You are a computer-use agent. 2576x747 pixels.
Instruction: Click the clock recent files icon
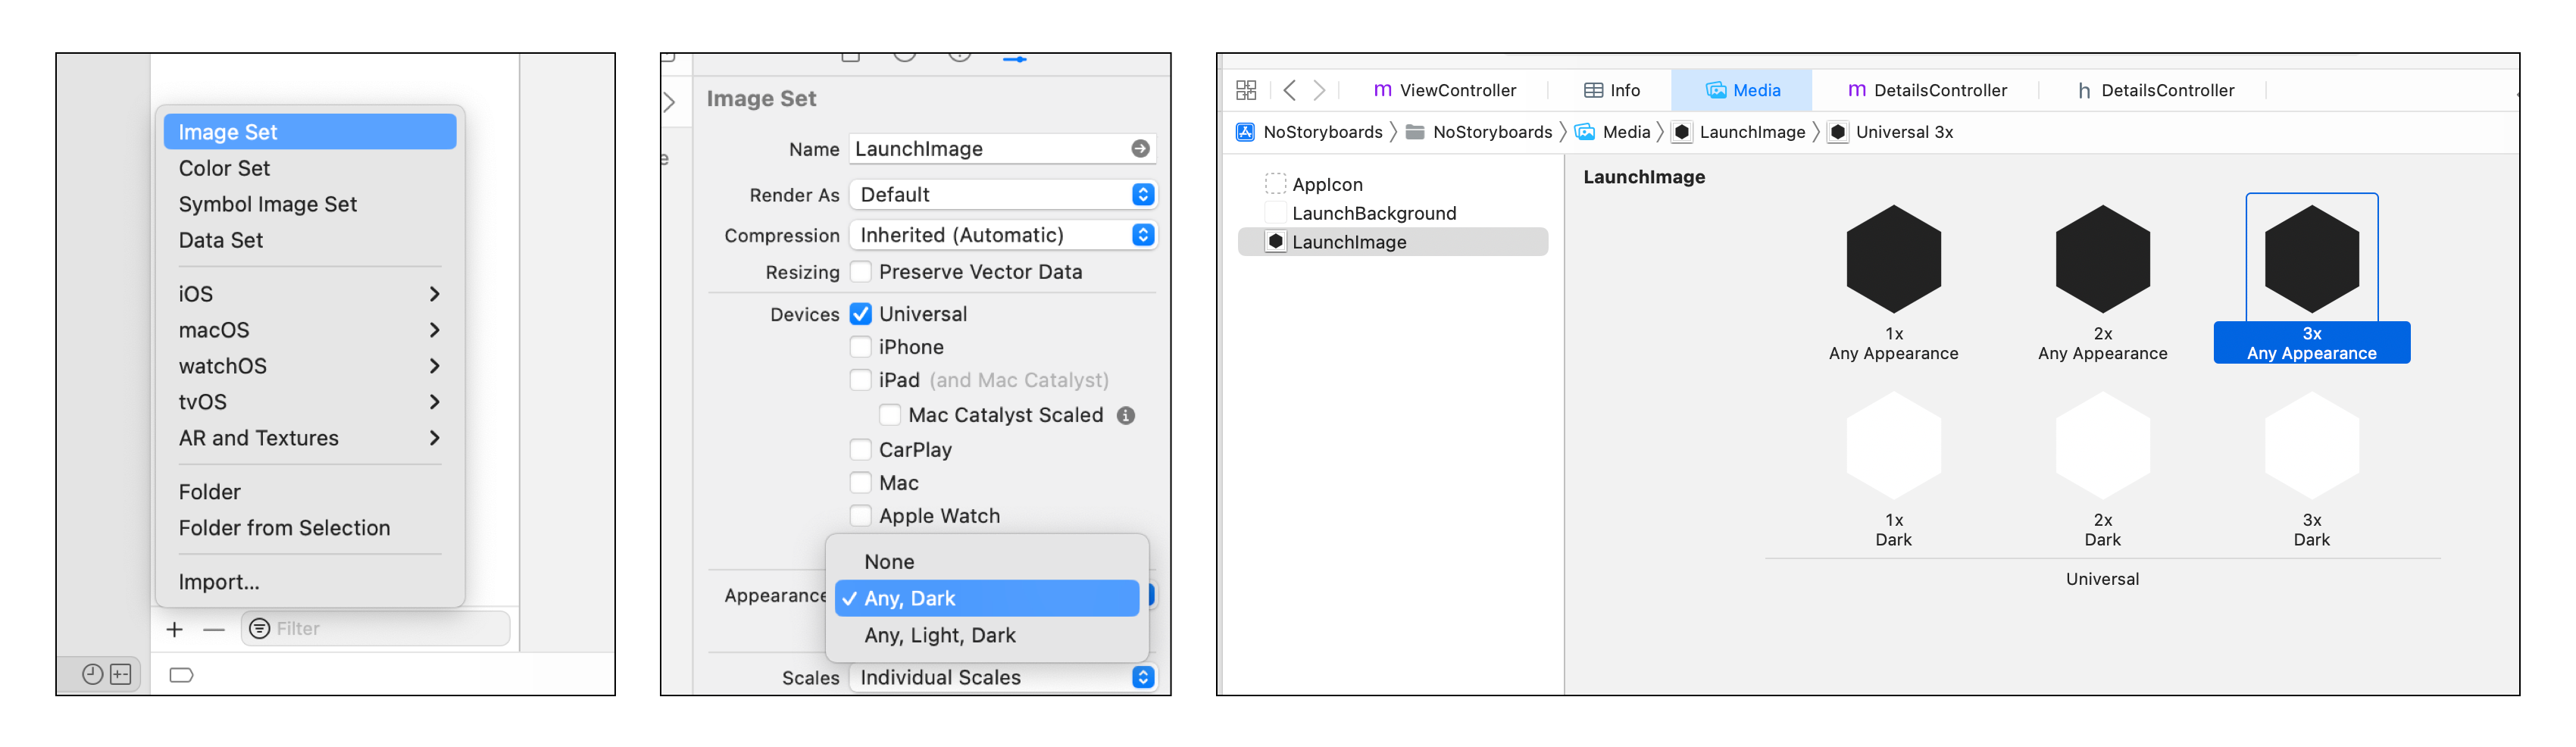(92, 674)
